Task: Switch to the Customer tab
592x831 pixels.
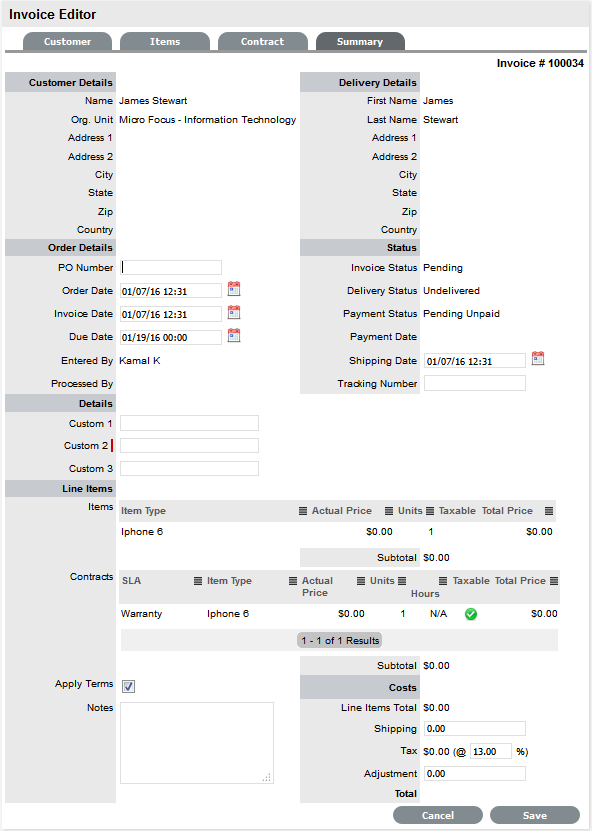Action: [67, 42]
